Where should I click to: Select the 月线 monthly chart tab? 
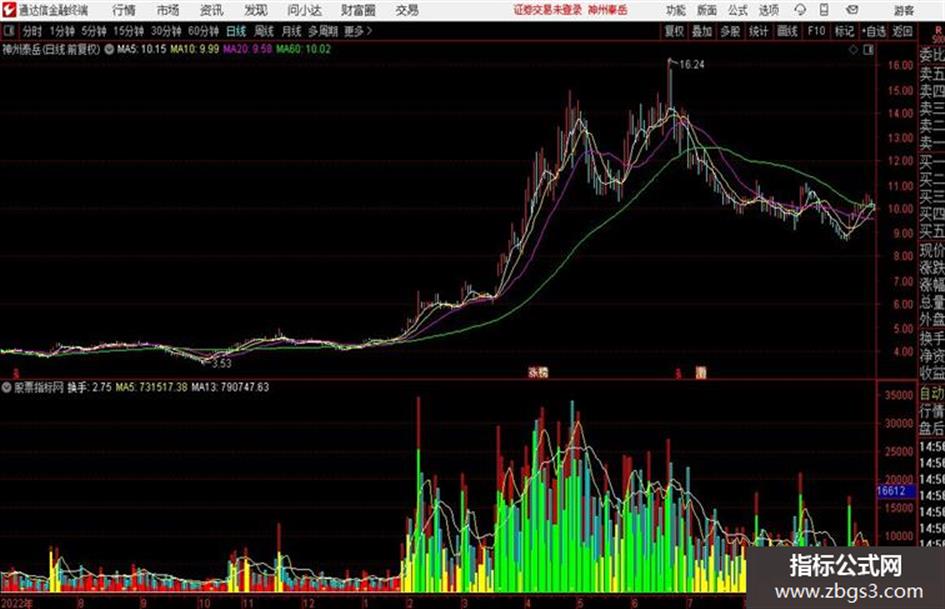pos(292,31)
